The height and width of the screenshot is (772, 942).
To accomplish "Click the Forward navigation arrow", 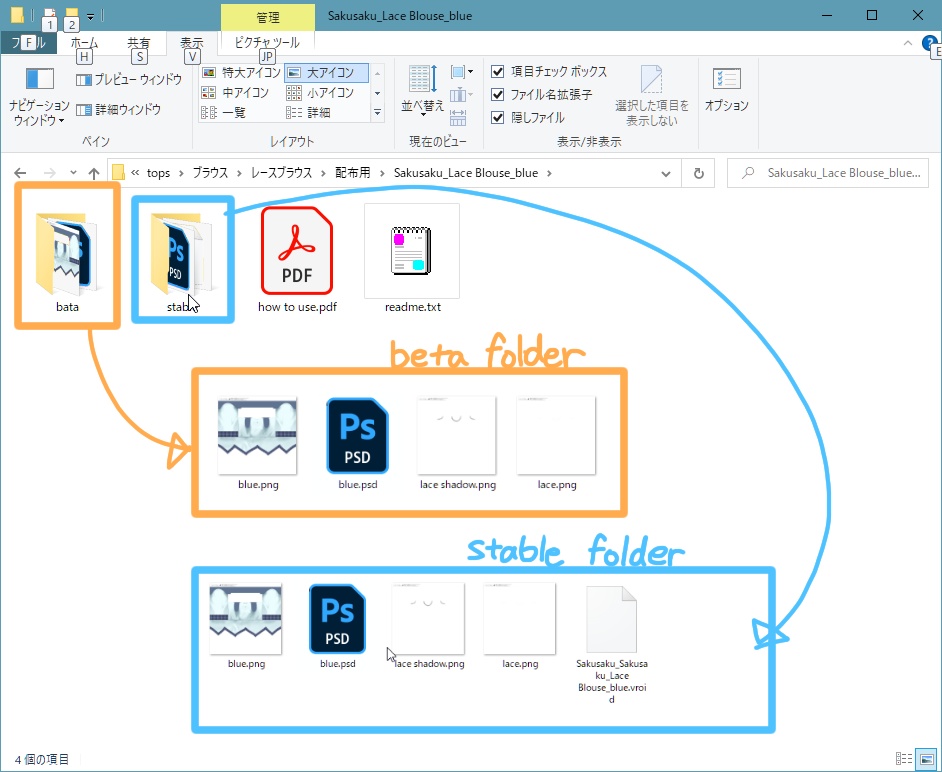I will pyautogui.click(x=49, y=173).
